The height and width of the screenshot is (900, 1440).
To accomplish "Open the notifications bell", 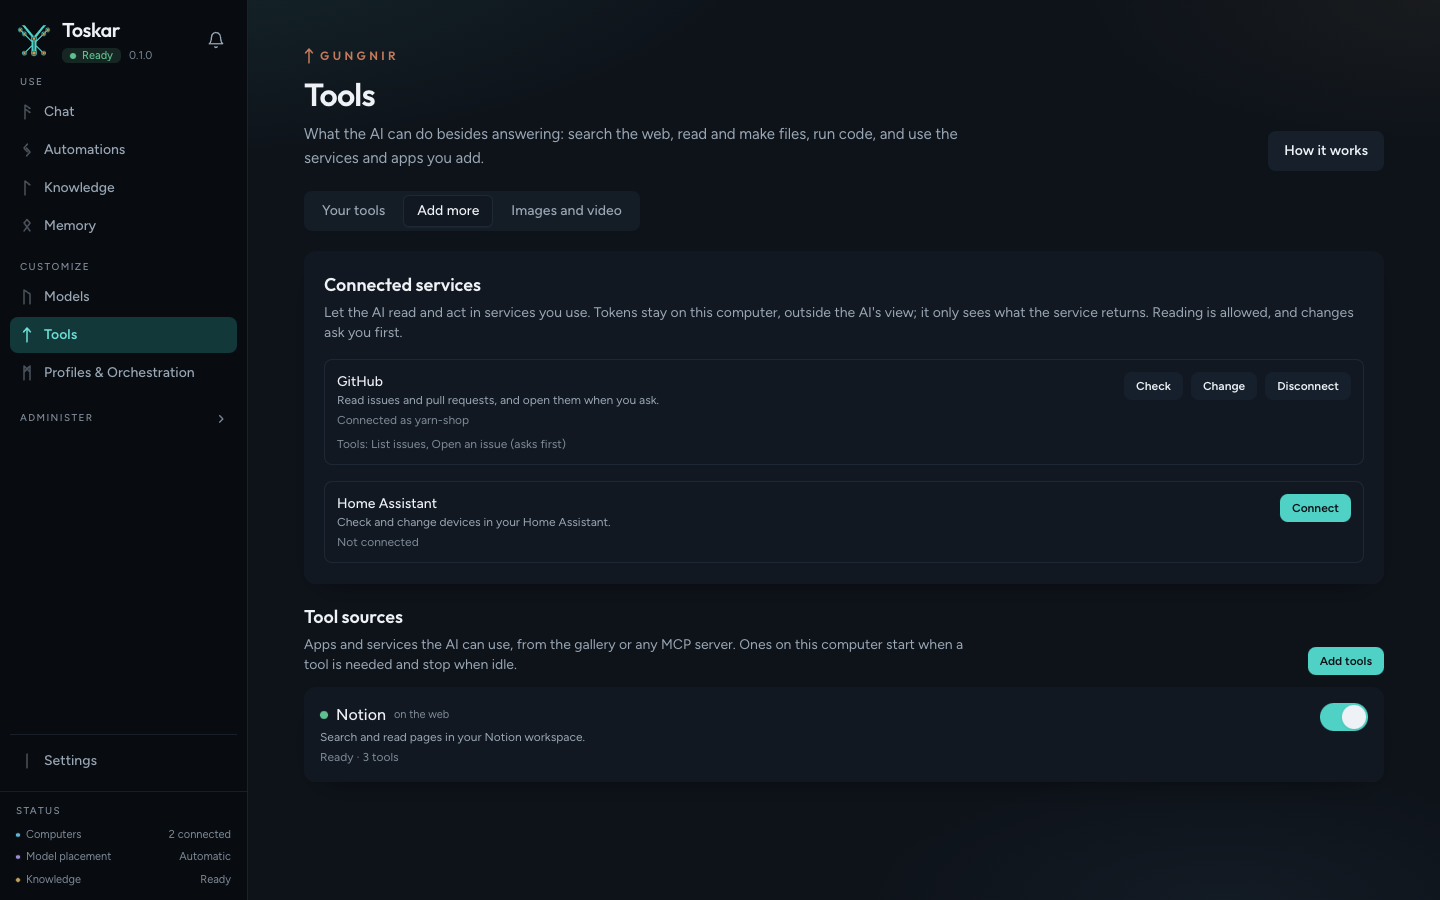I will [216, 40].
